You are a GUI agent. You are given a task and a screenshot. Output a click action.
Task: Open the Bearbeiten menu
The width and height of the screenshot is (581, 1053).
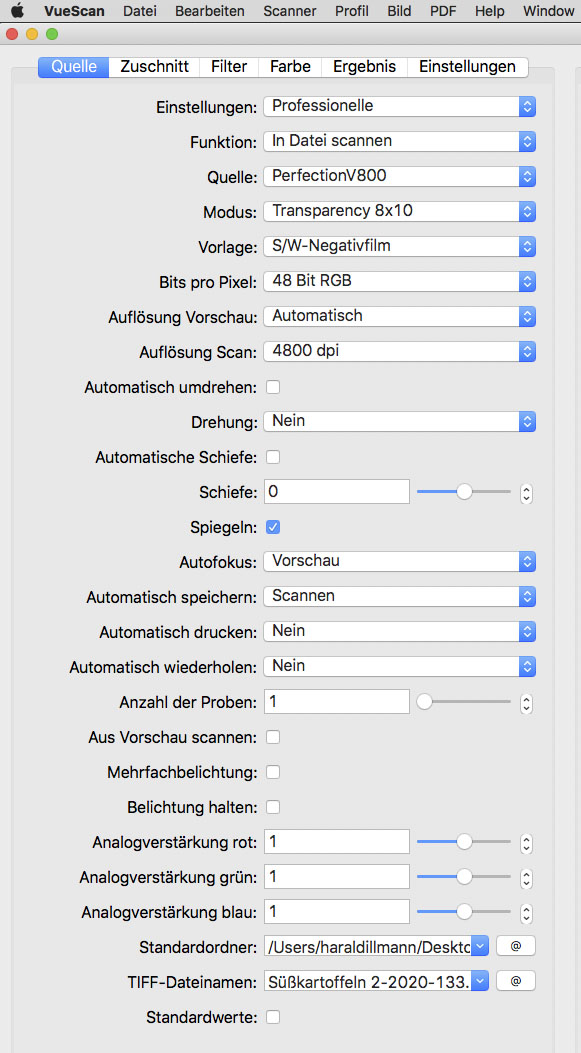210,11
